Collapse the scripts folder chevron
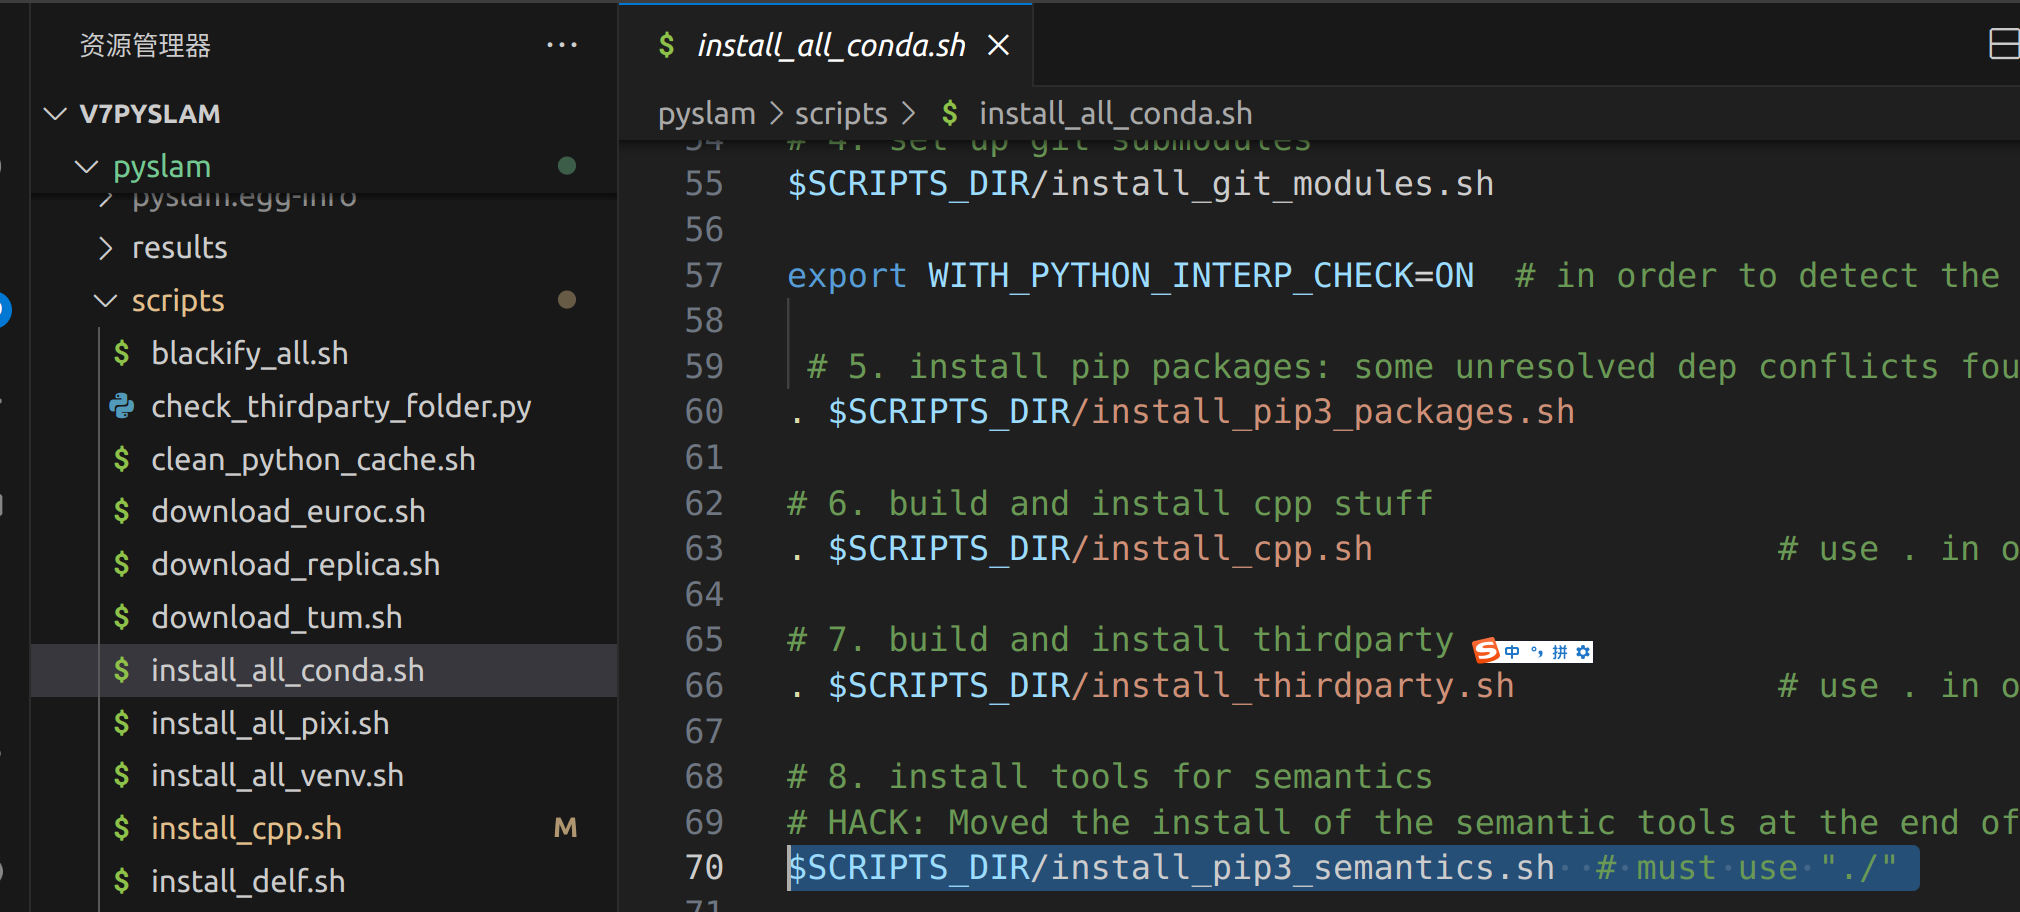 click(x=106, y=301)
